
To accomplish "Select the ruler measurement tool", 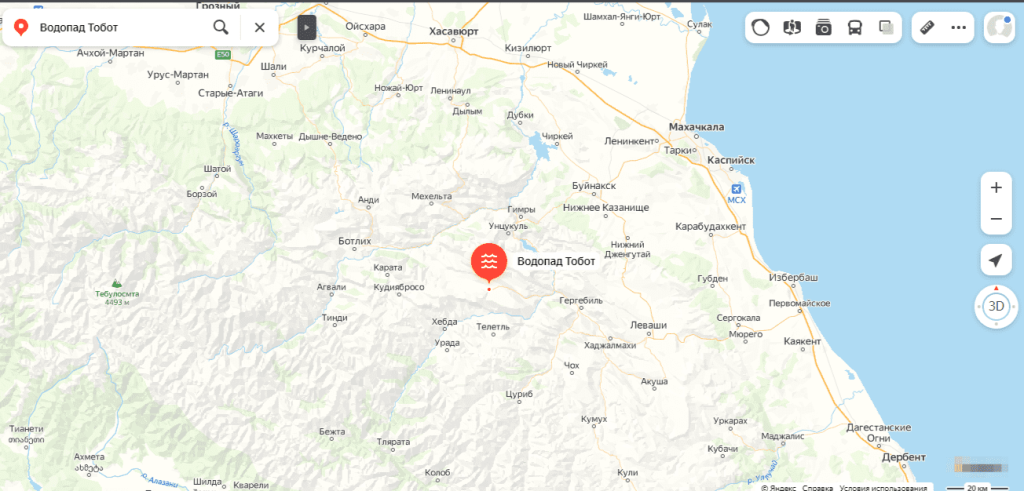I will (x=927, y=27).
